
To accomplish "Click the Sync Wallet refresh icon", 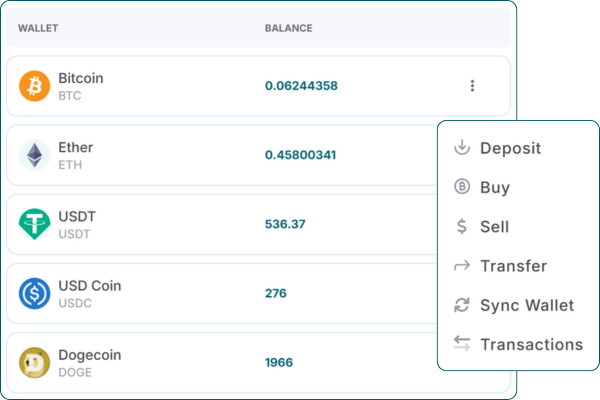I will (461, 305).
